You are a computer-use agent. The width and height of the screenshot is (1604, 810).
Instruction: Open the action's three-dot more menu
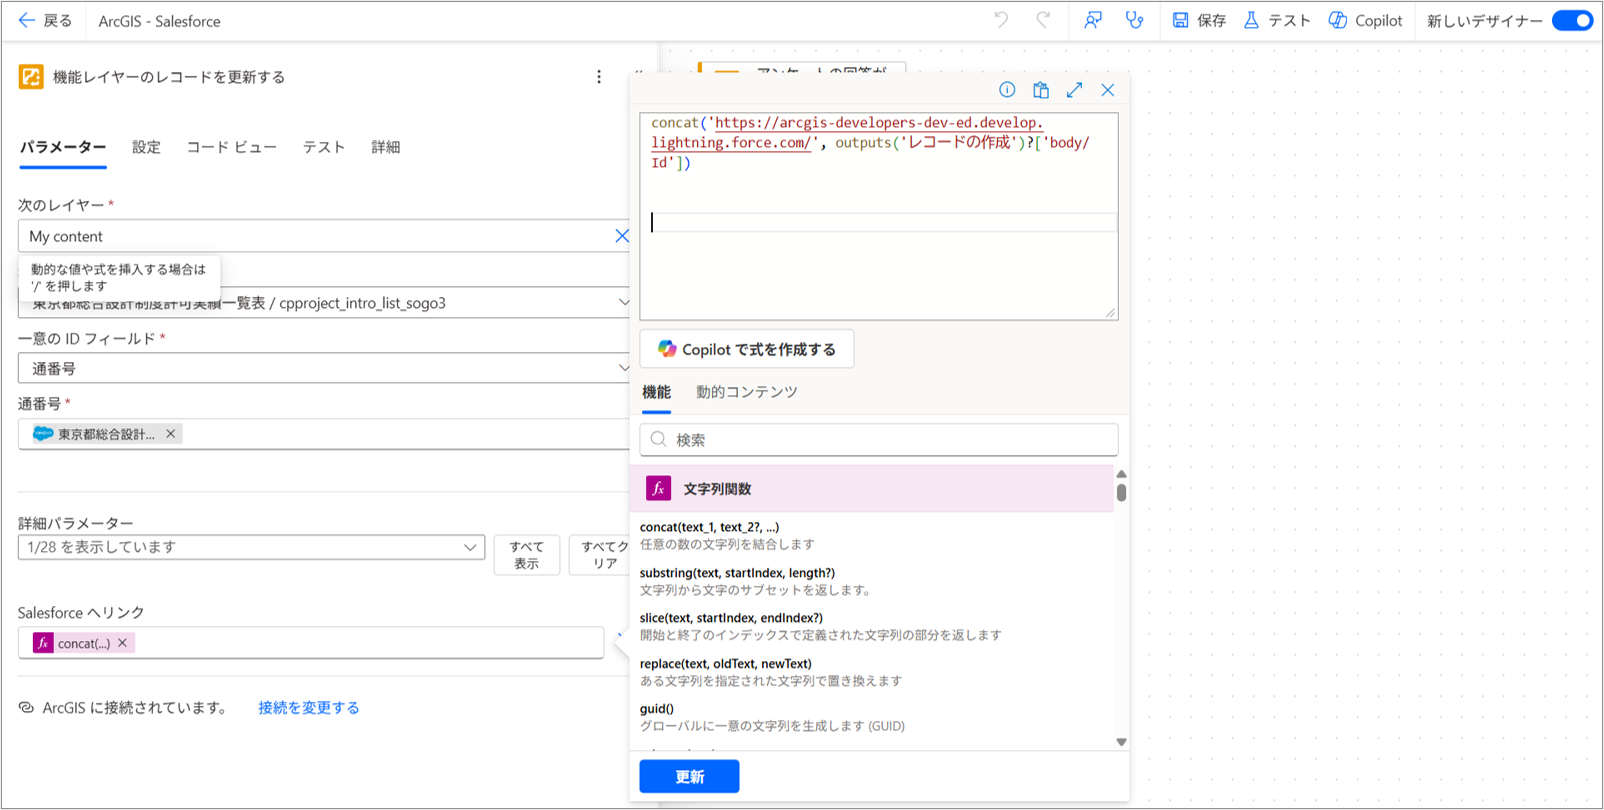point(599,77)
